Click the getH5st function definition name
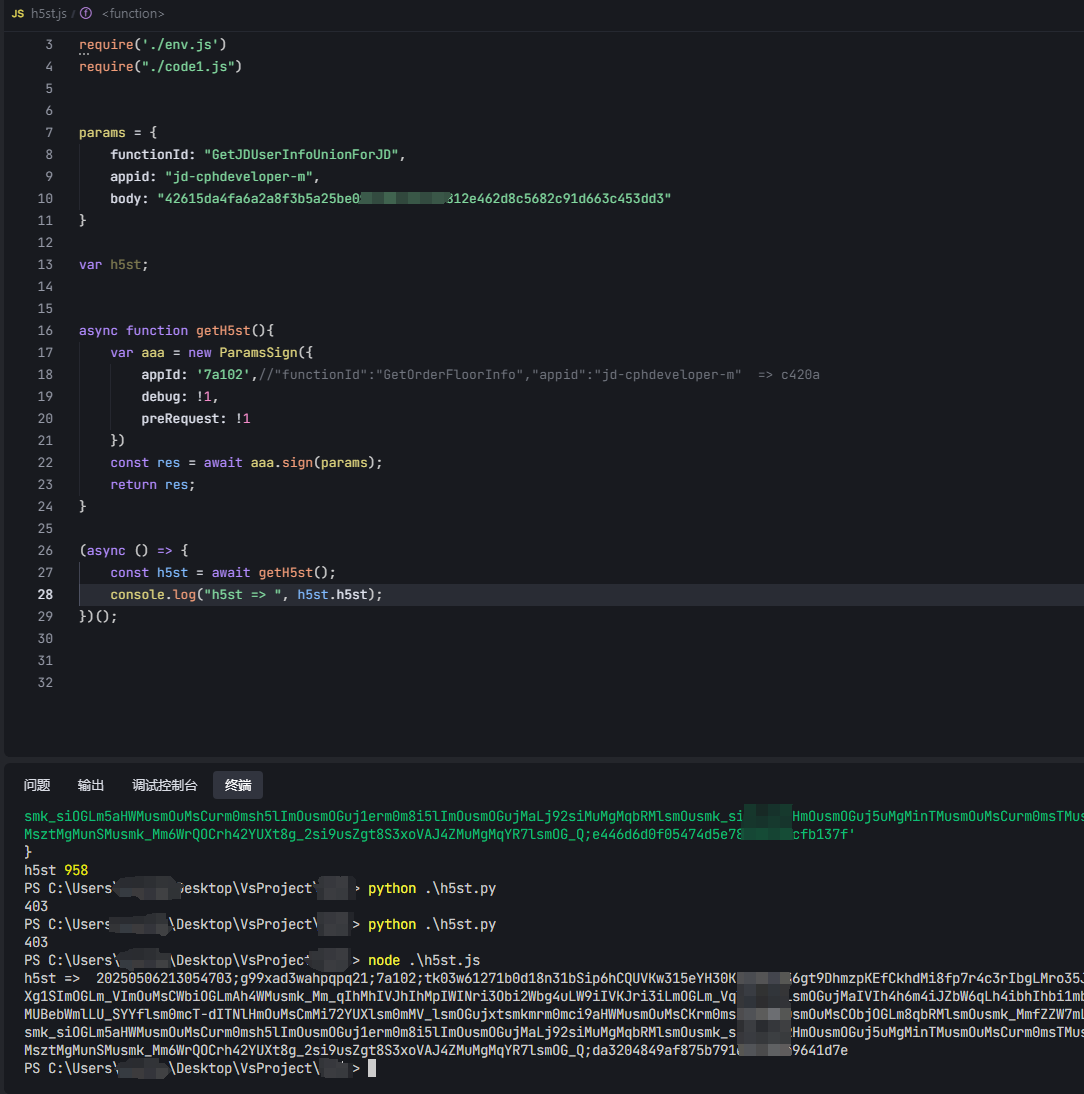 coord(227,330)
